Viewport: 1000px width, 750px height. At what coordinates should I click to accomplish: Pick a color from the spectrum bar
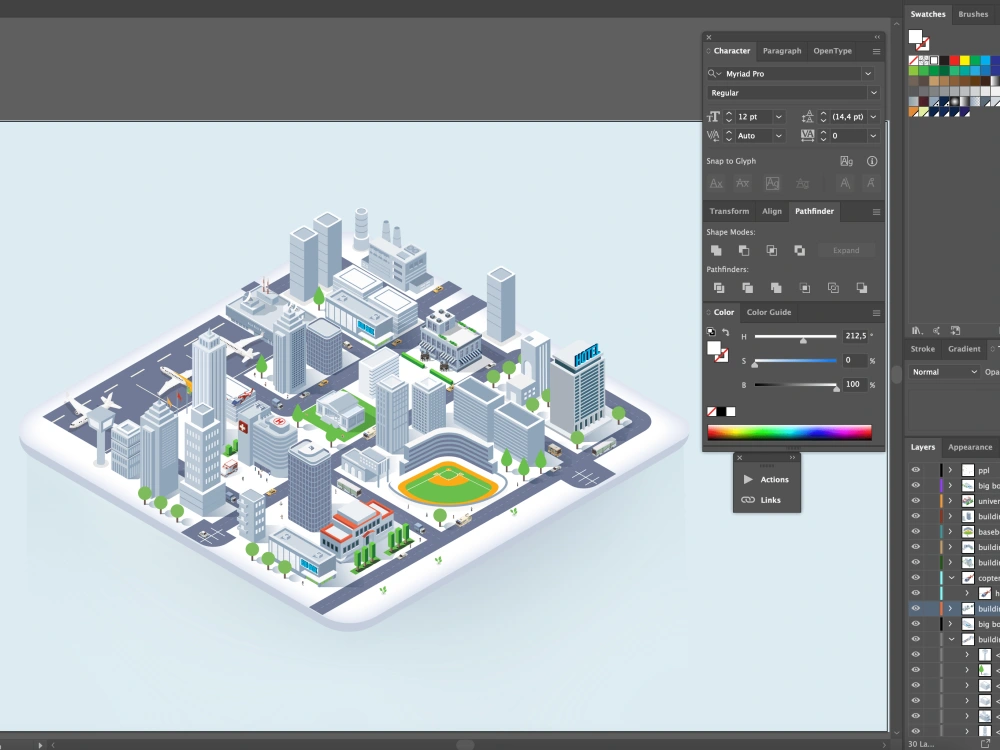(x=789, y=432)
